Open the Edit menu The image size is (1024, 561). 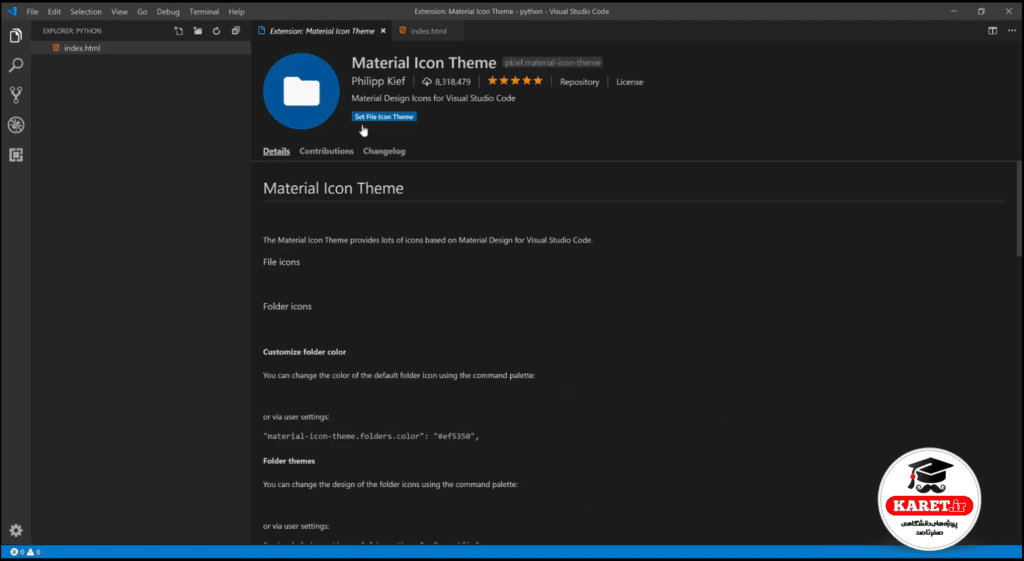tap(54, 12)
